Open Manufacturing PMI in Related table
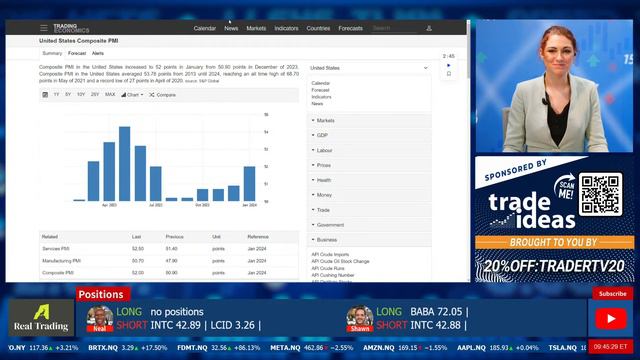This screenshot has height=360, width=640. [61, 261]
